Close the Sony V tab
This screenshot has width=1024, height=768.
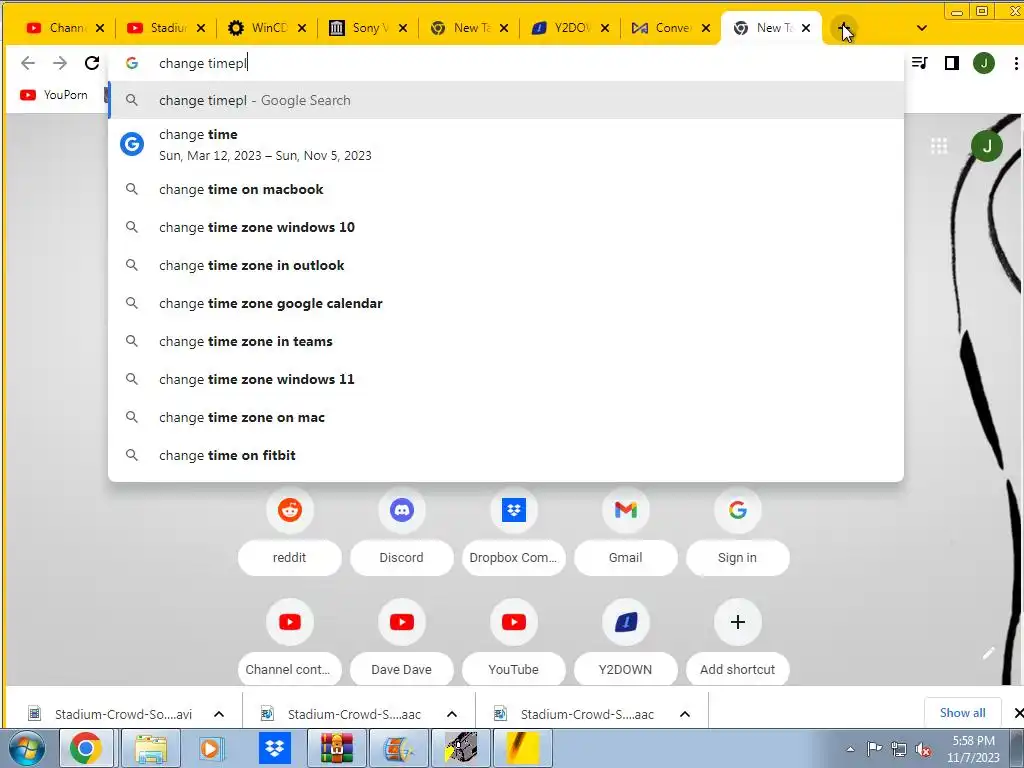pos(403,28)
